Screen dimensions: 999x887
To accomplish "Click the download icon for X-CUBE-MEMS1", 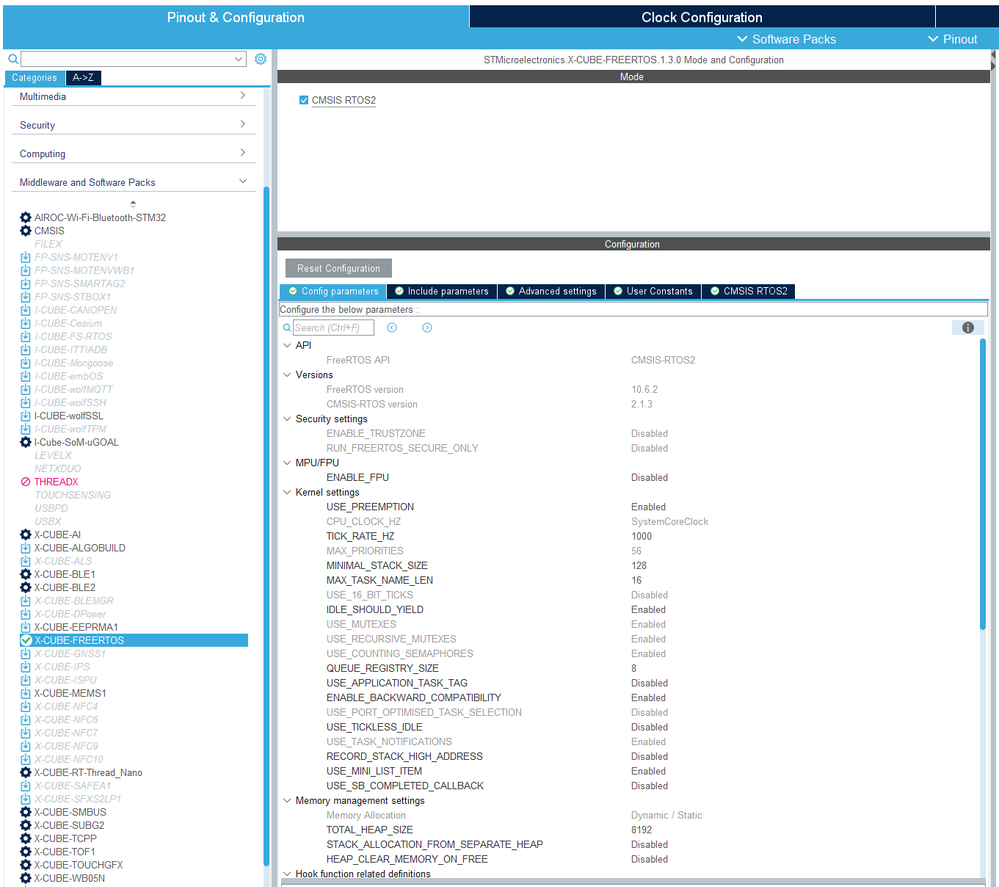I will pos(25,693).
